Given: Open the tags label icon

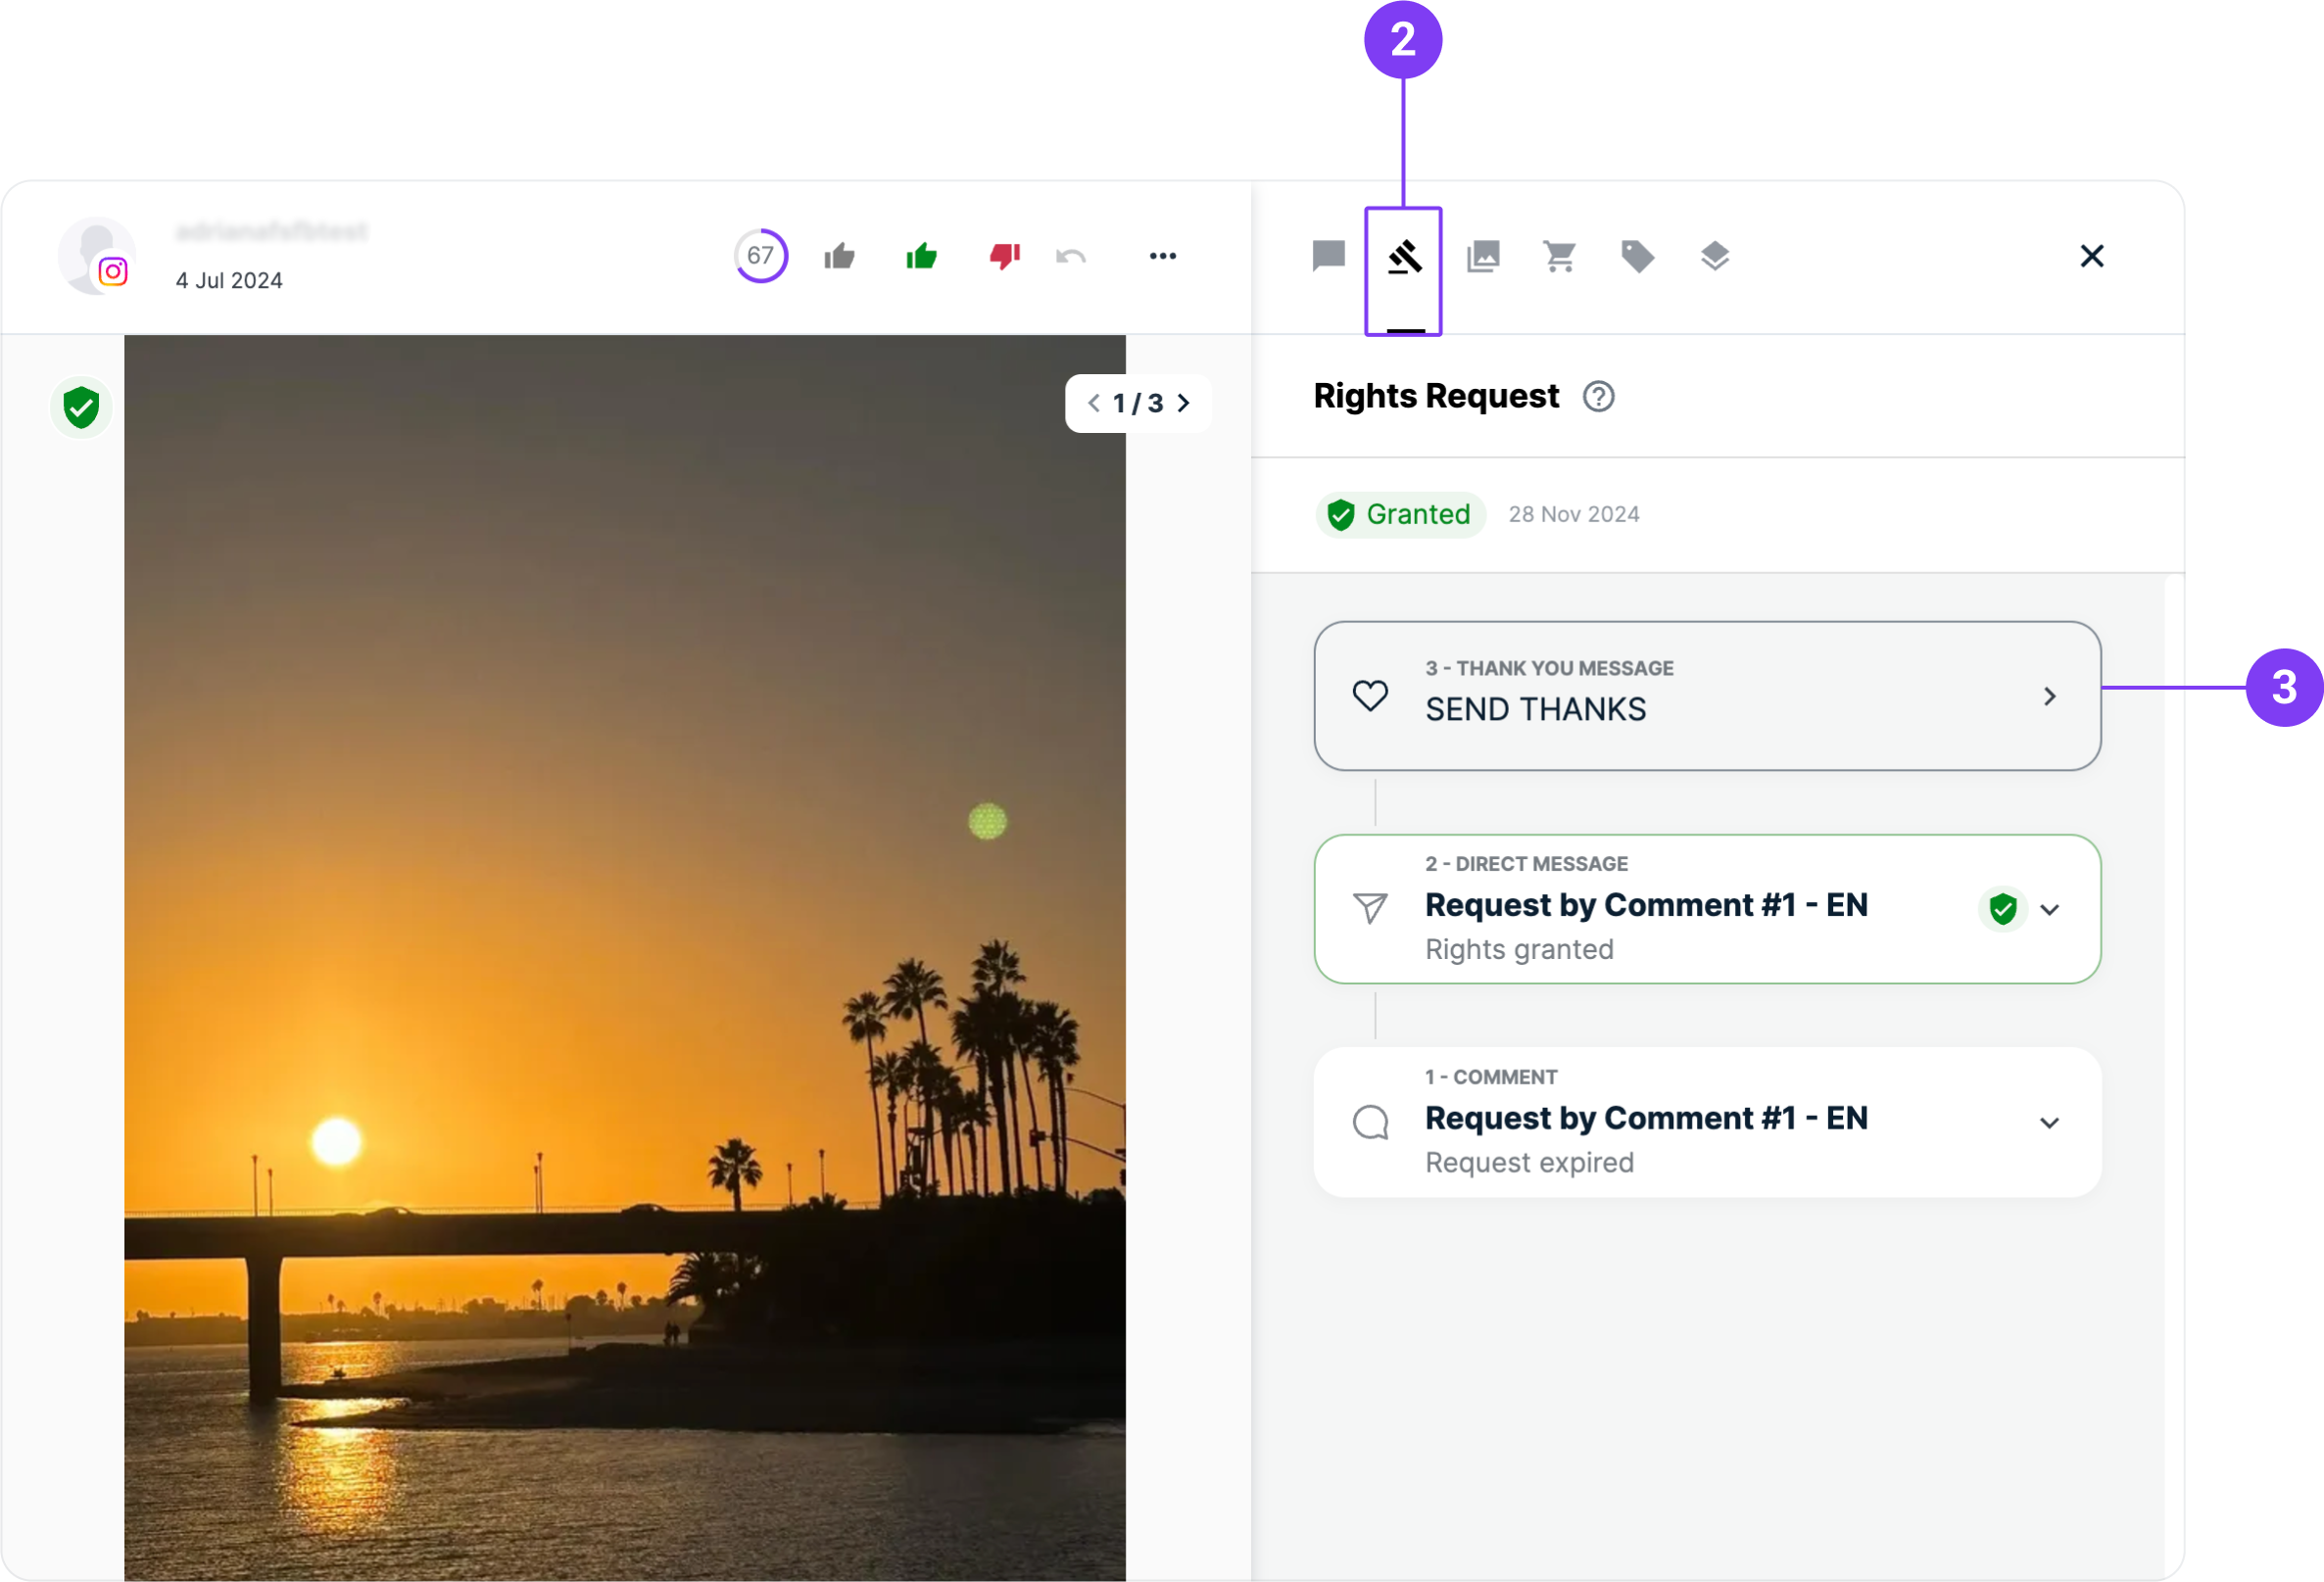Looking at the screenshot, I should coord(1637,257).
